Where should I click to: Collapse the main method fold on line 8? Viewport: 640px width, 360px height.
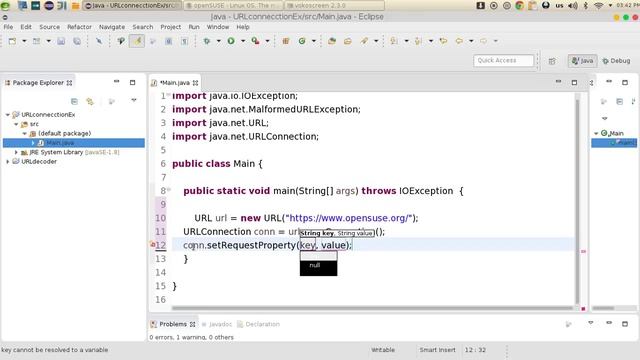click(169, 189)
